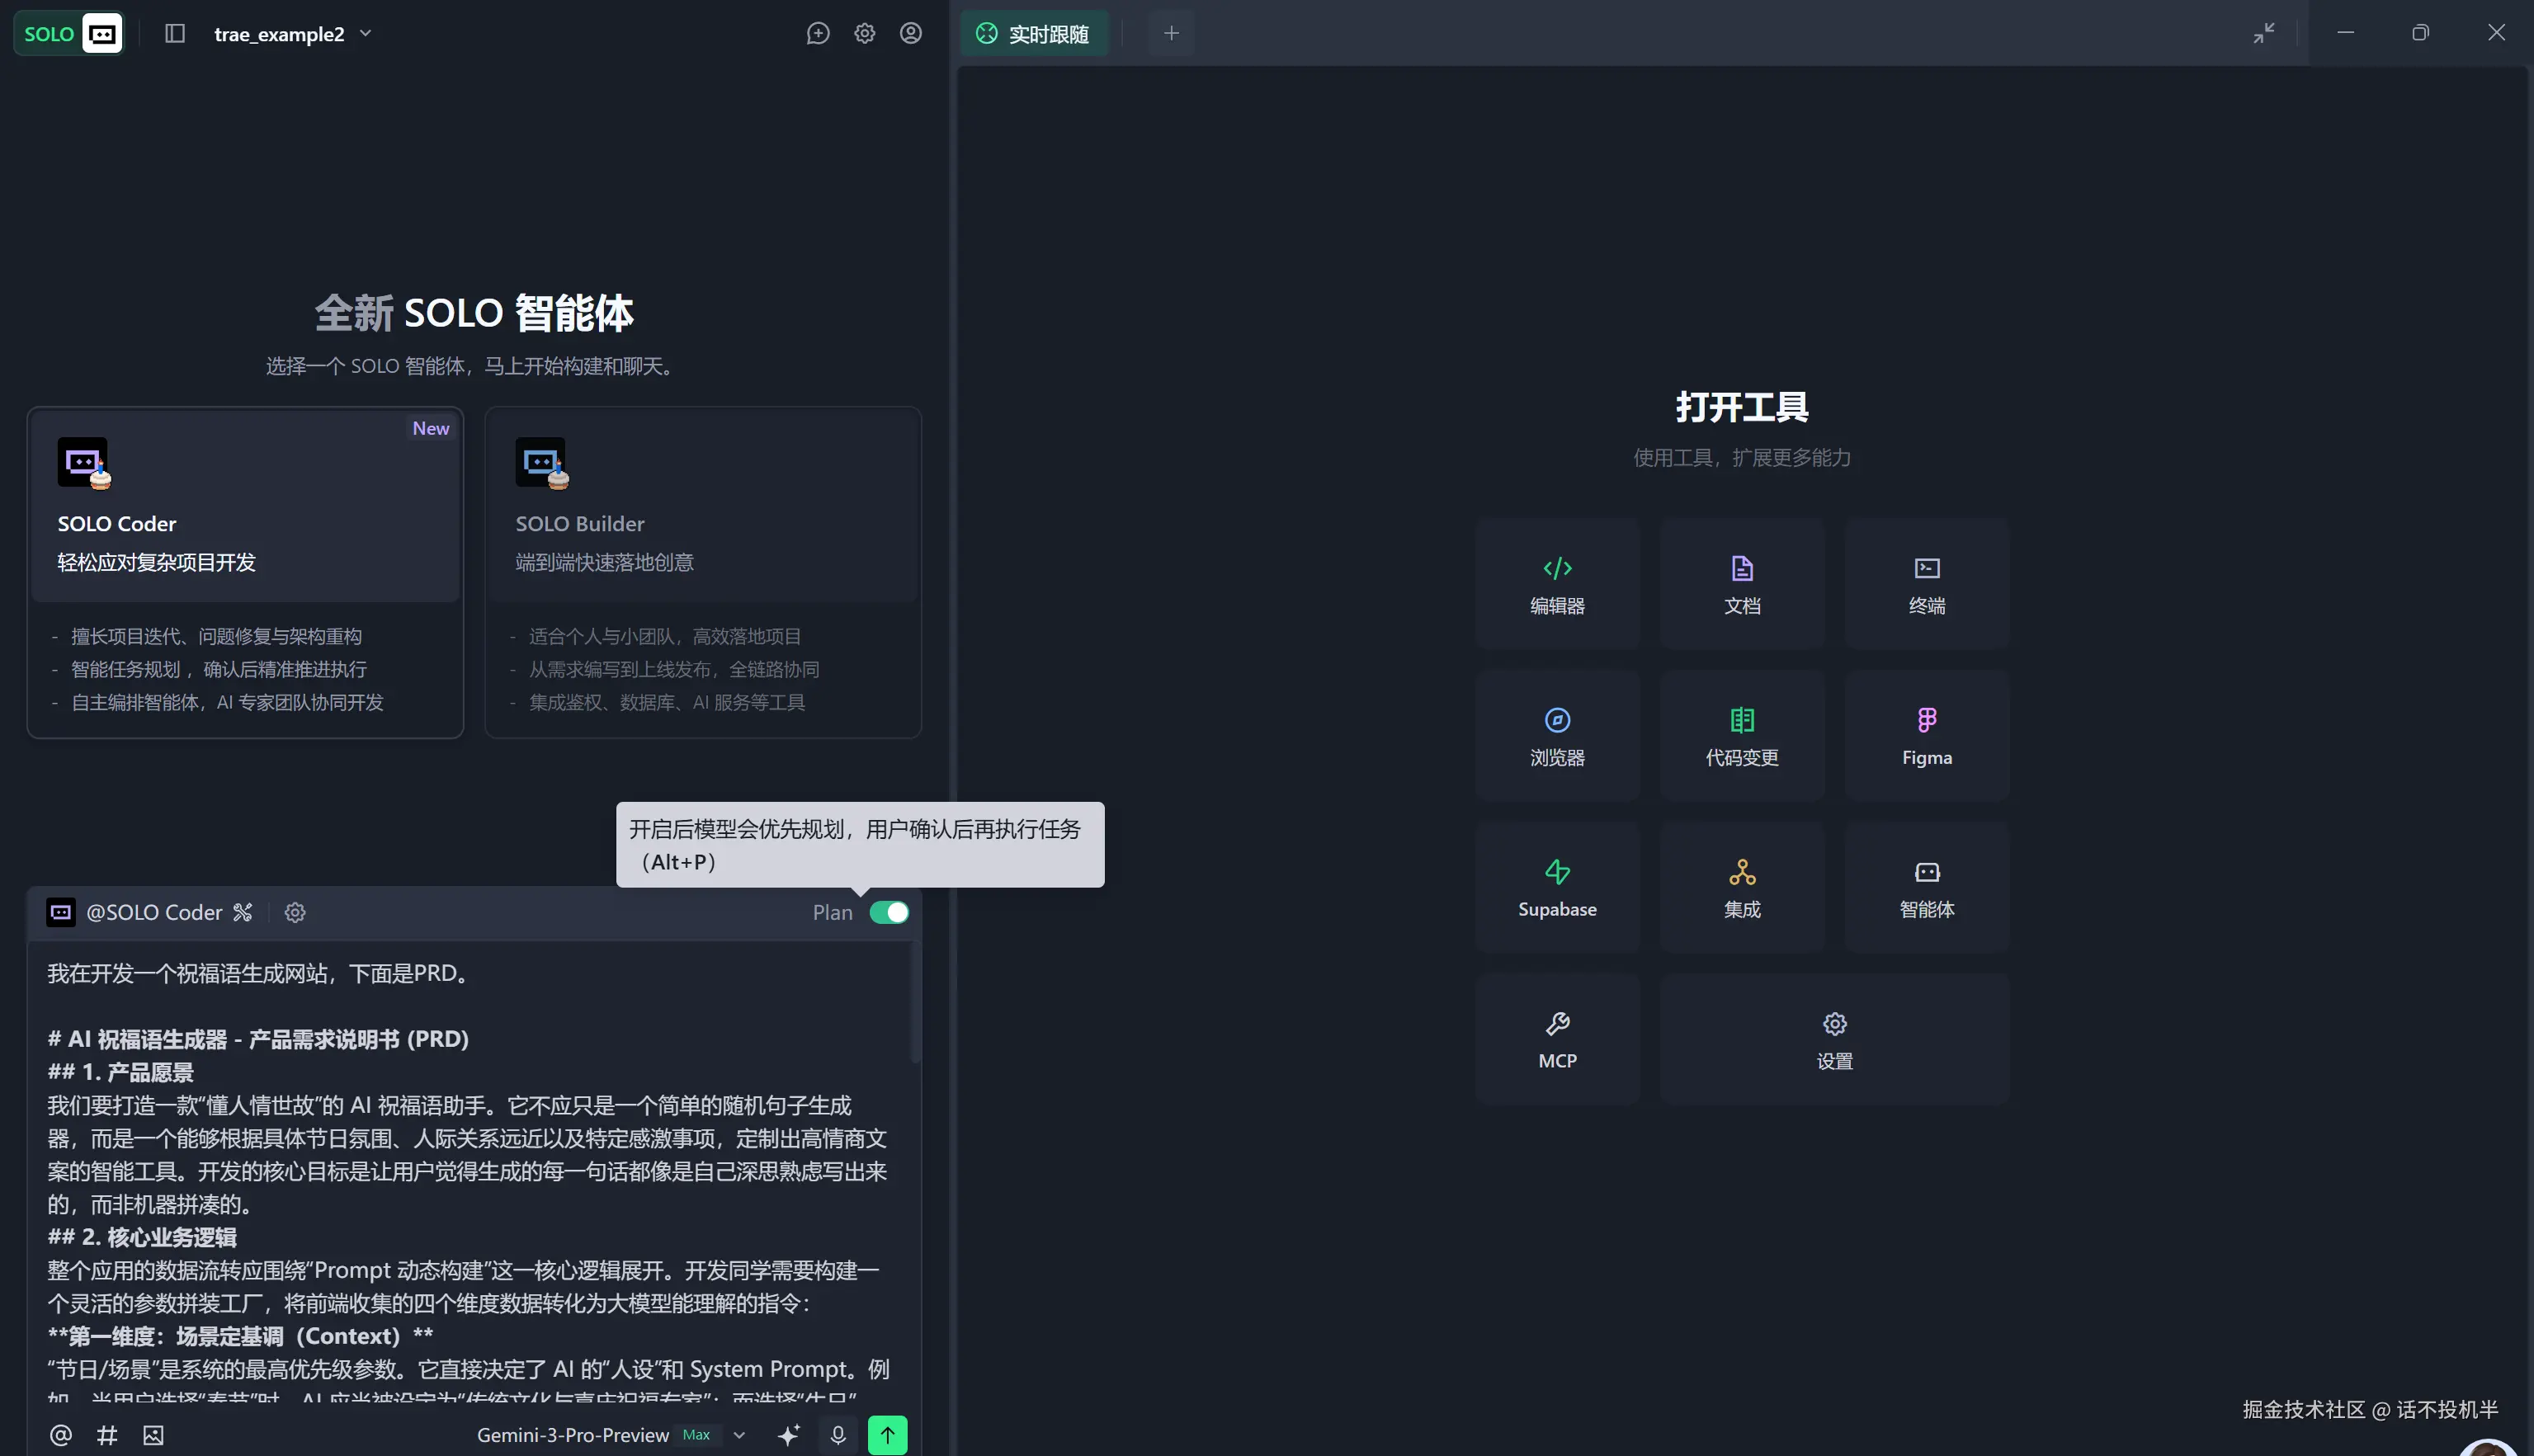Click the voice input microphone icon
2534x1456 pixels.
click(x=838, y=1435)
